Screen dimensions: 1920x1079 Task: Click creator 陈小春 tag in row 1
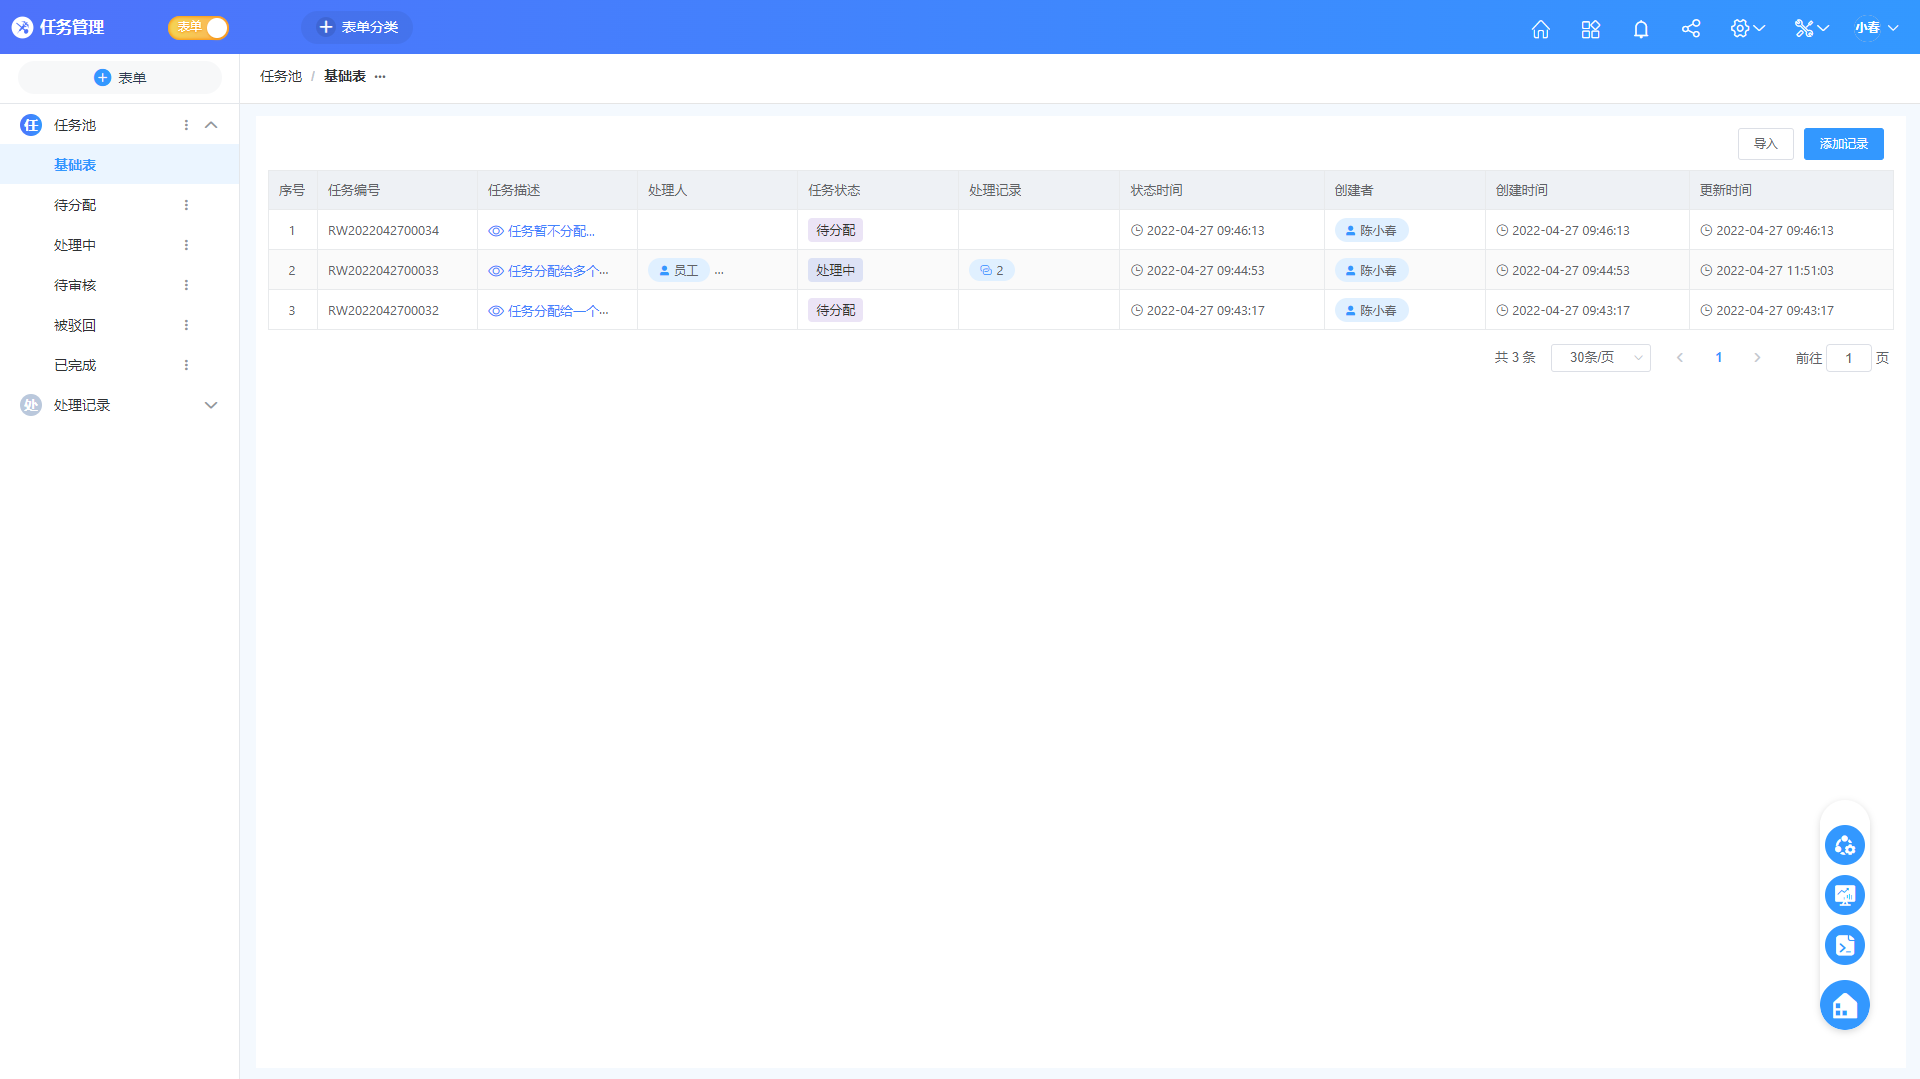(1371, 231)
